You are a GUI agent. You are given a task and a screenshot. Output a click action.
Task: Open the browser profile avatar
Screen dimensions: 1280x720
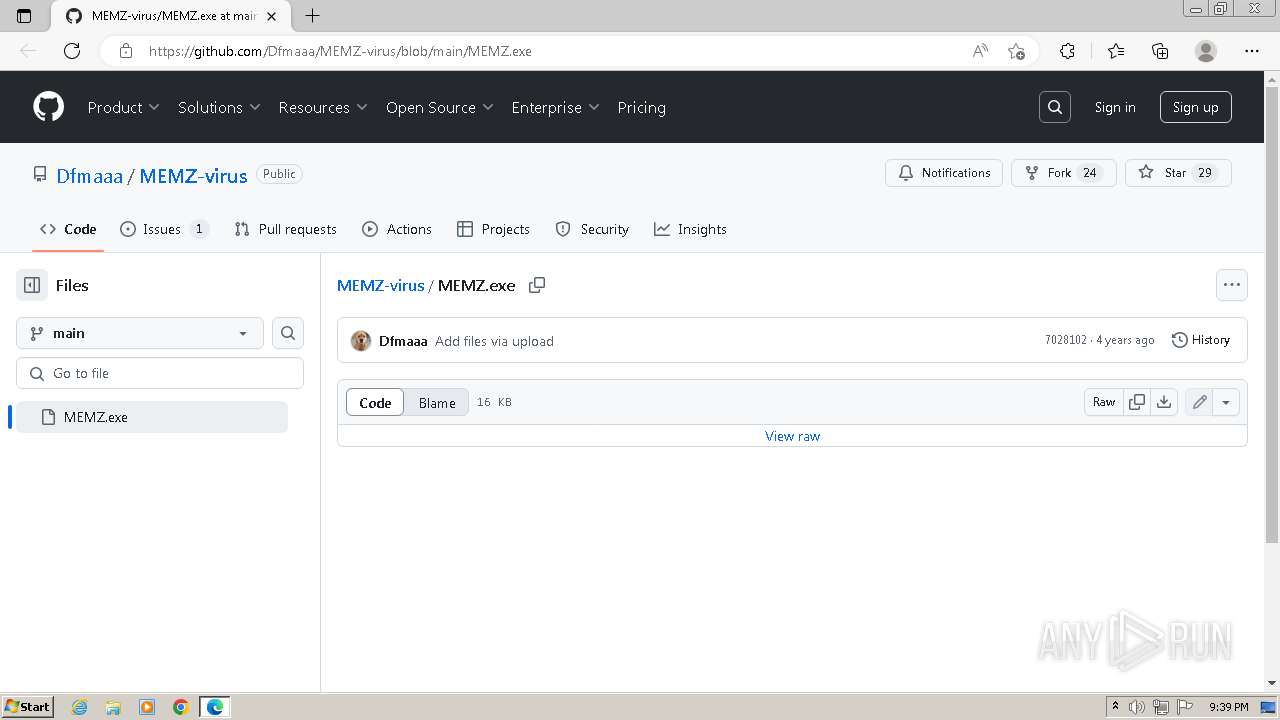coord(1206,51)
